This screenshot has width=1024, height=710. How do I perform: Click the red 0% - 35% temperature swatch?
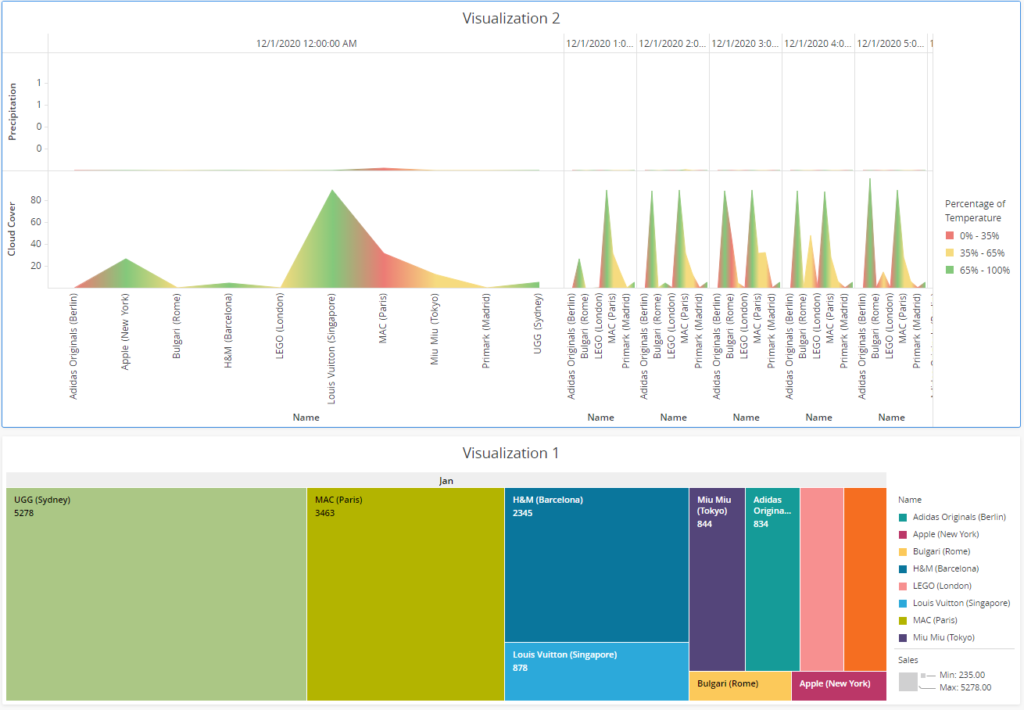point(950,236)
